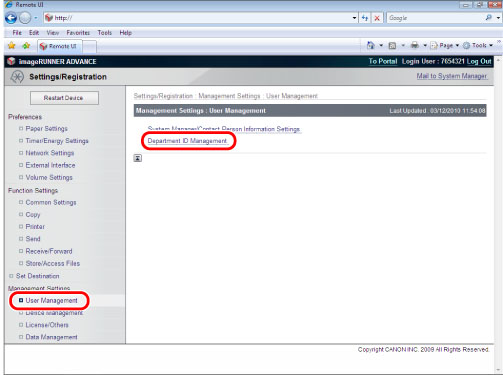Open the Print dropdown arrow
Viewport: 503px width, 375px height.
click(425, 45)
